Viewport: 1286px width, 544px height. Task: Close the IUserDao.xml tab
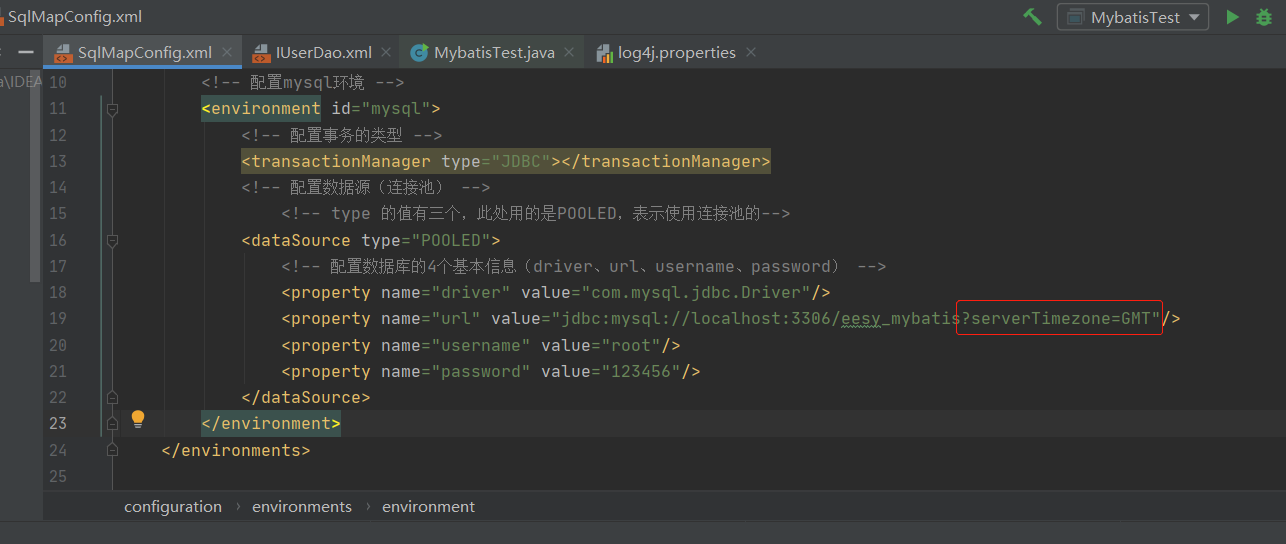point(388,52)
